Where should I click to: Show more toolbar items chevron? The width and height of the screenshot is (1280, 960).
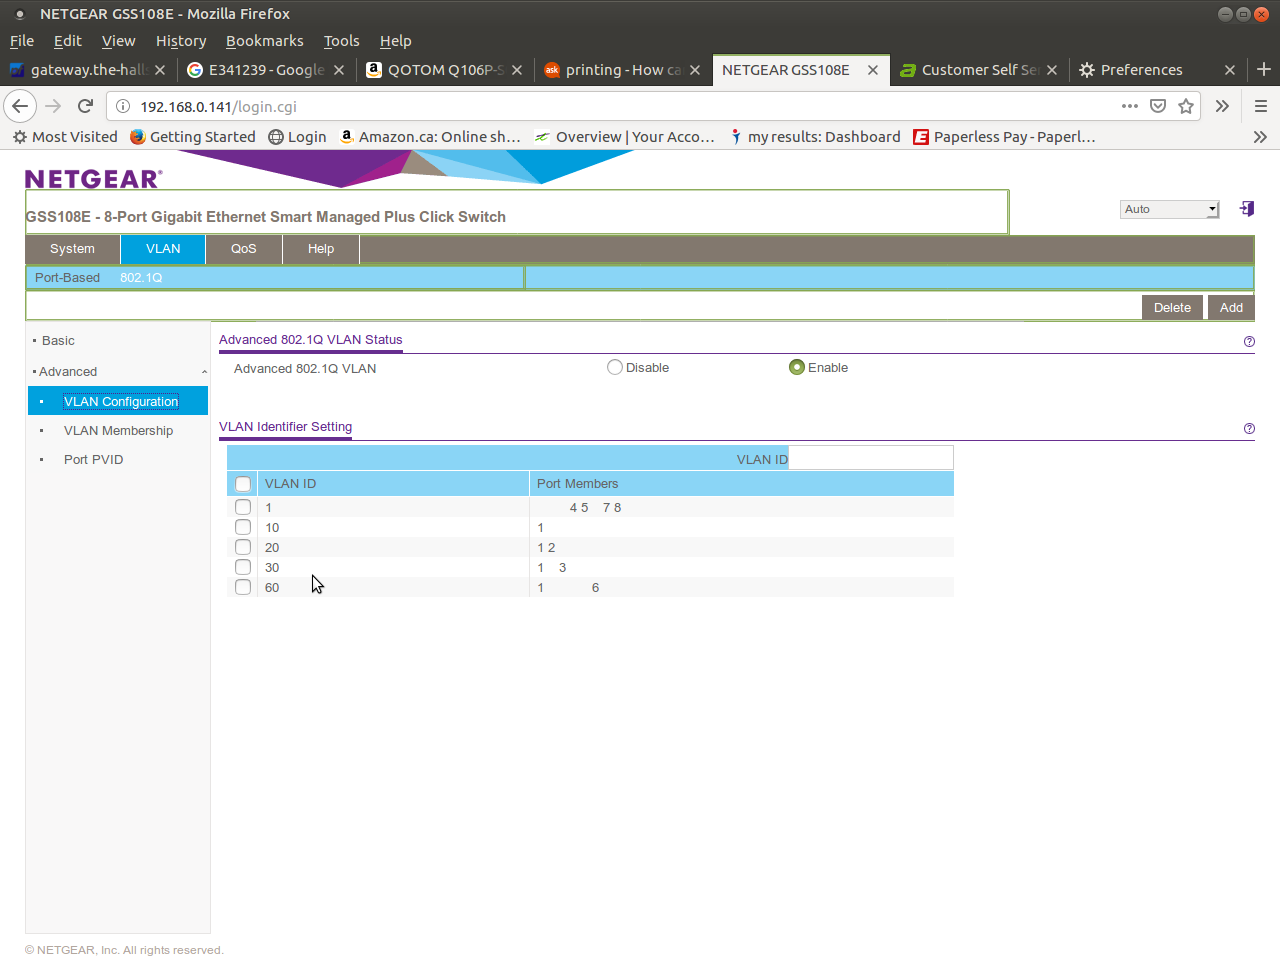[1222, 106]
